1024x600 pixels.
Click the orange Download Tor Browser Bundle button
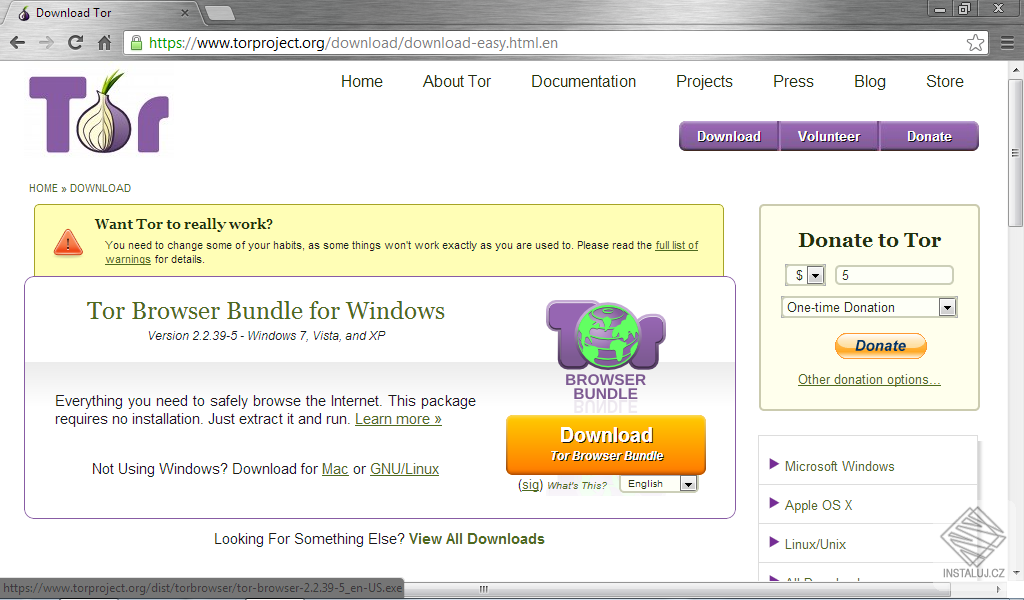(606, 445)
